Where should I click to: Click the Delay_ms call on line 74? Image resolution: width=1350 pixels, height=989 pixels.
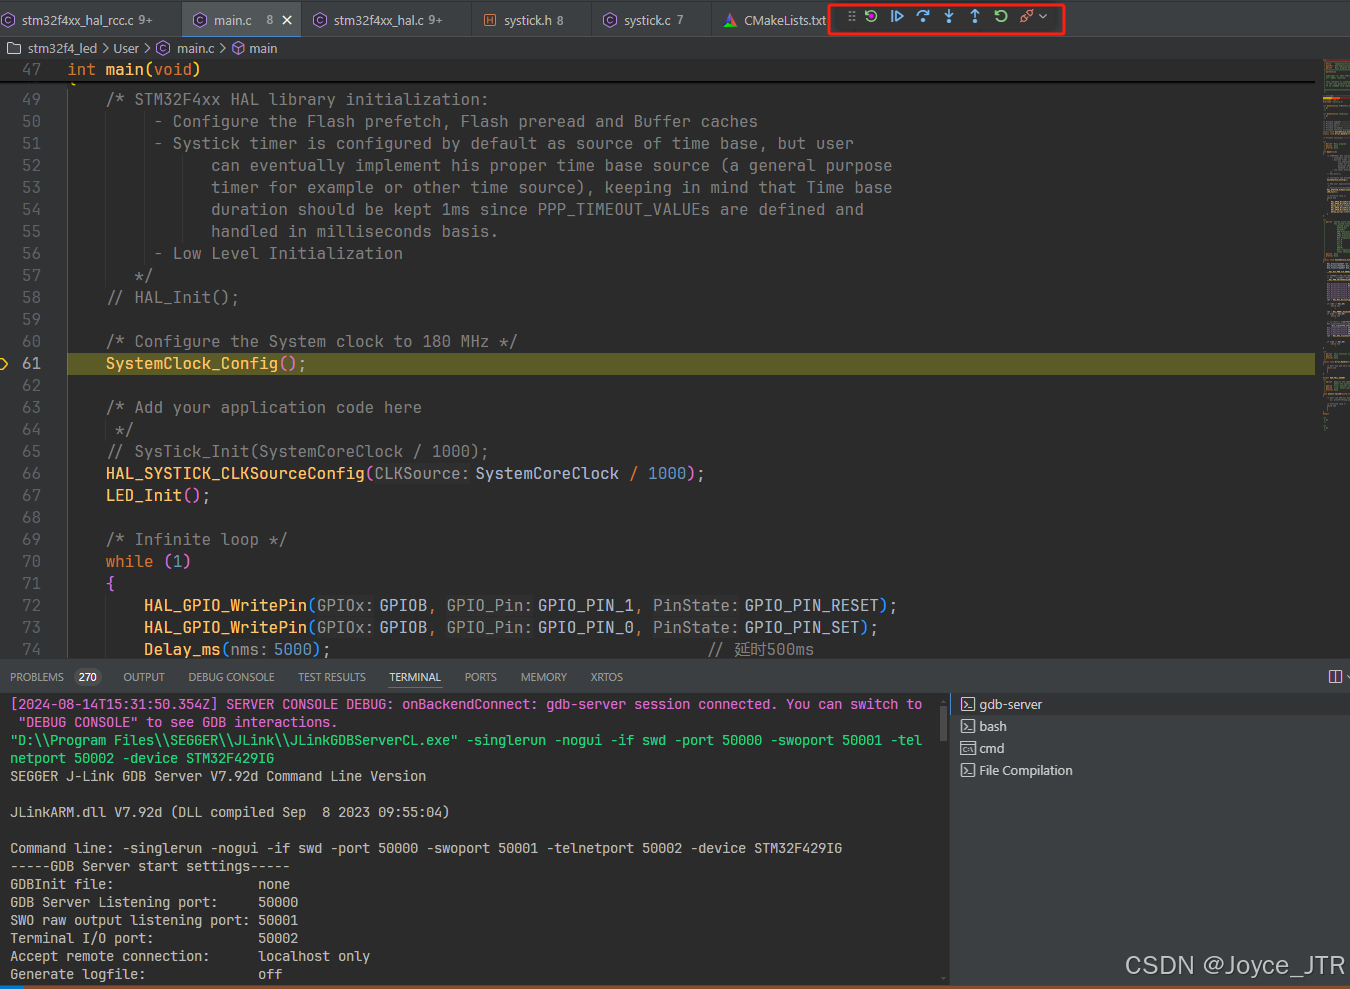tap(182, 649)
